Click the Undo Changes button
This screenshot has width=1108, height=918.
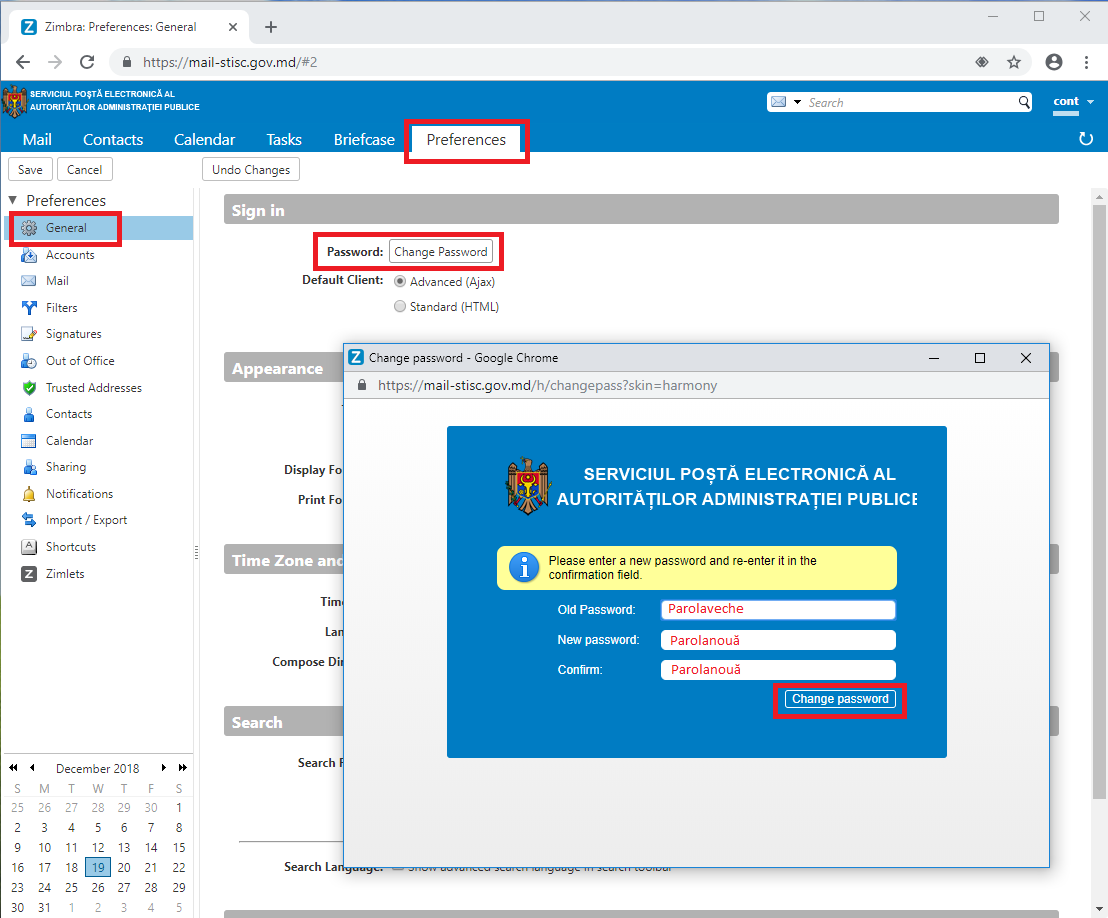(x=251, y=170)
